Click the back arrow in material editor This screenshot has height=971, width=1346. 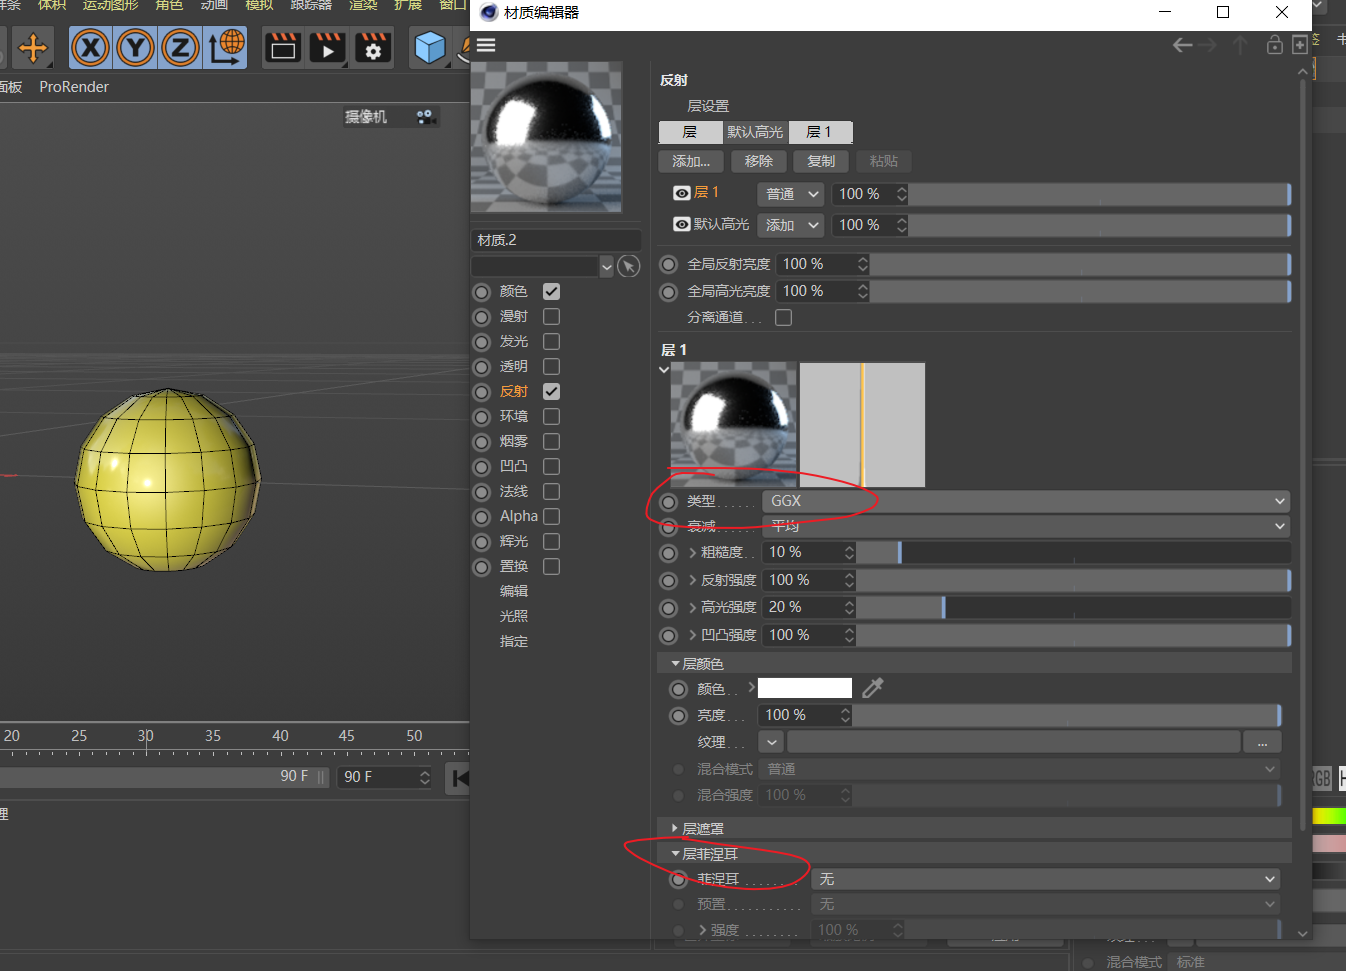click(x=1182, y=45)
